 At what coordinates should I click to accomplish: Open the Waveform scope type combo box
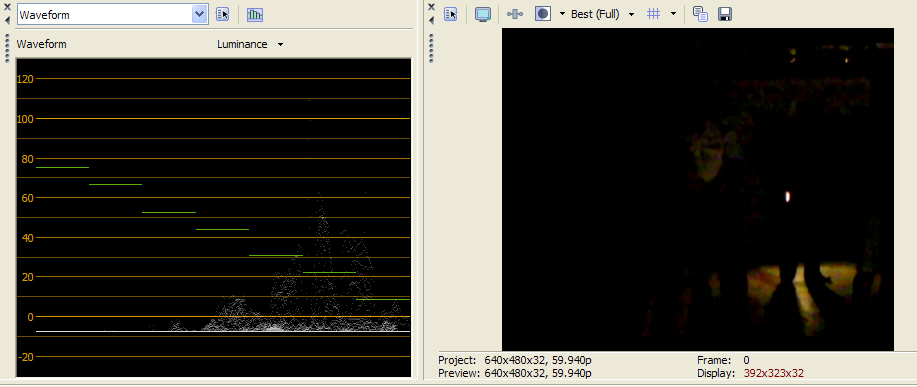(113, 15)
